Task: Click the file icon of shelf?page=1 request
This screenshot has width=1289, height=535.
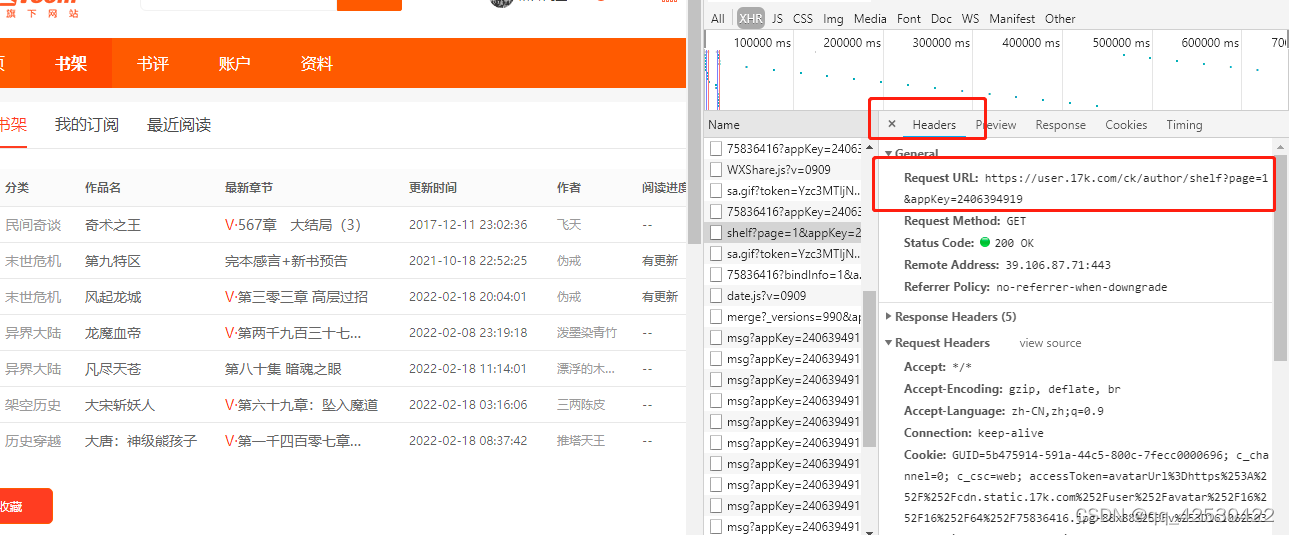Action: tap(716, 232)
